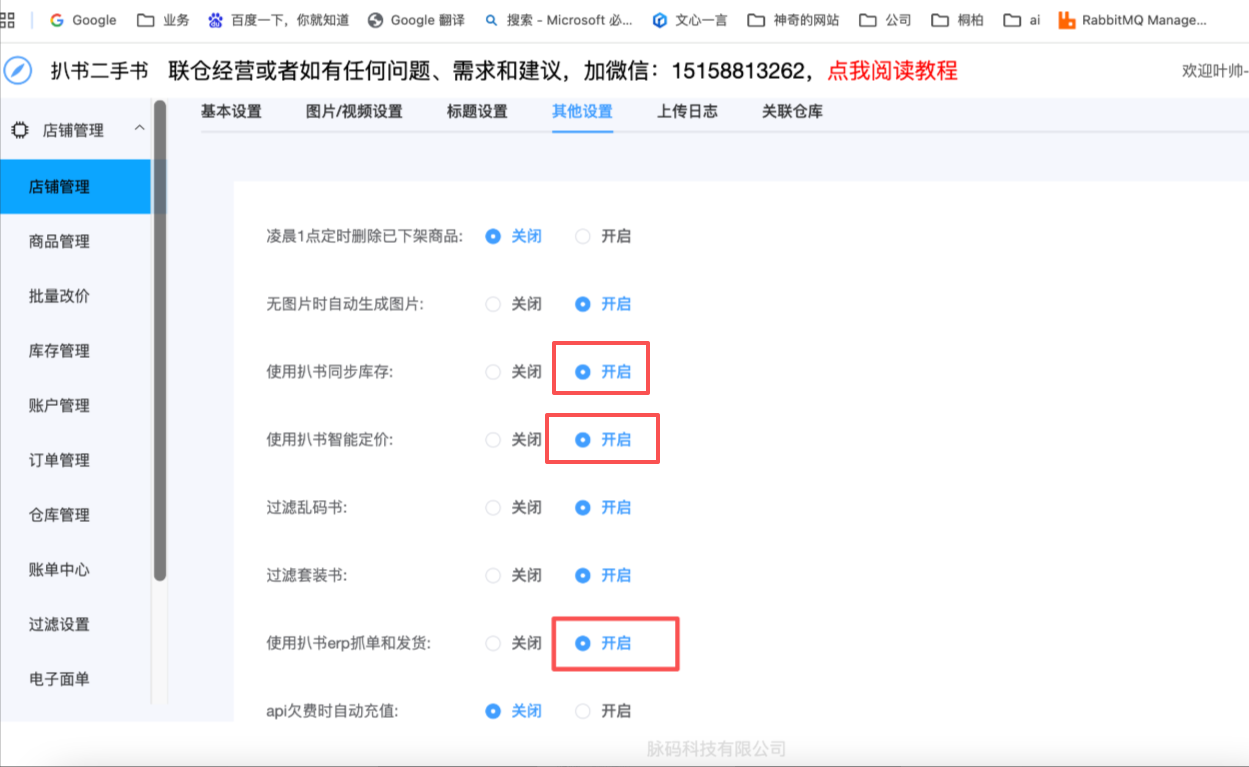This screenshot has height=767, width=1249.
Task: Set 使用扒书智能定价 to 关闭
Action: tap(513, 440)
